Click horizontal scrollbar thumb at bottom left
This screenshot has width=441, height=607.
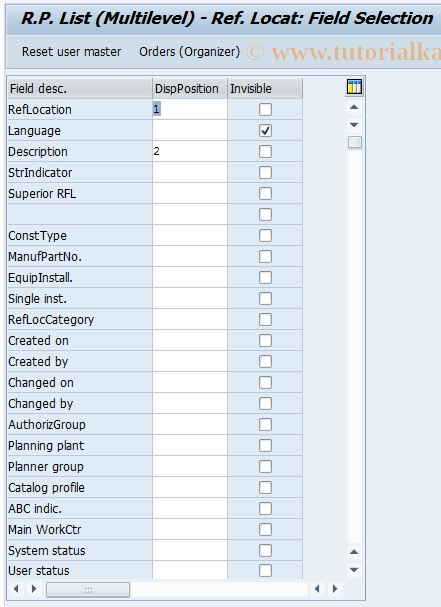(x=88, y=590)
